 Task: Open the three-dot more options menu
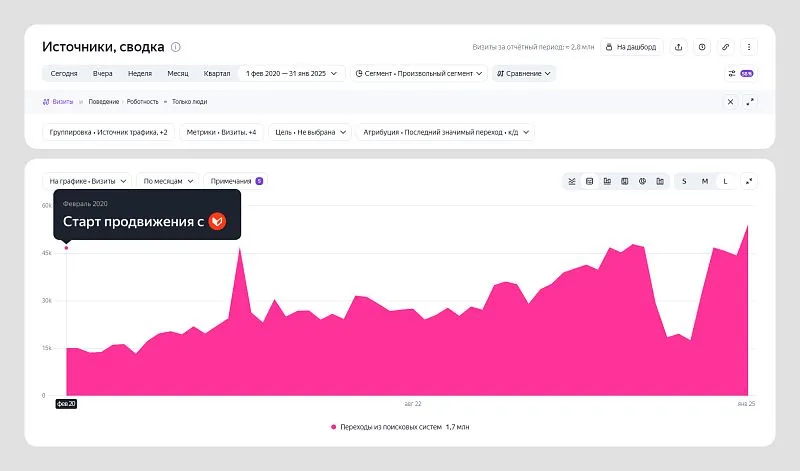click(x=749, y=47)
